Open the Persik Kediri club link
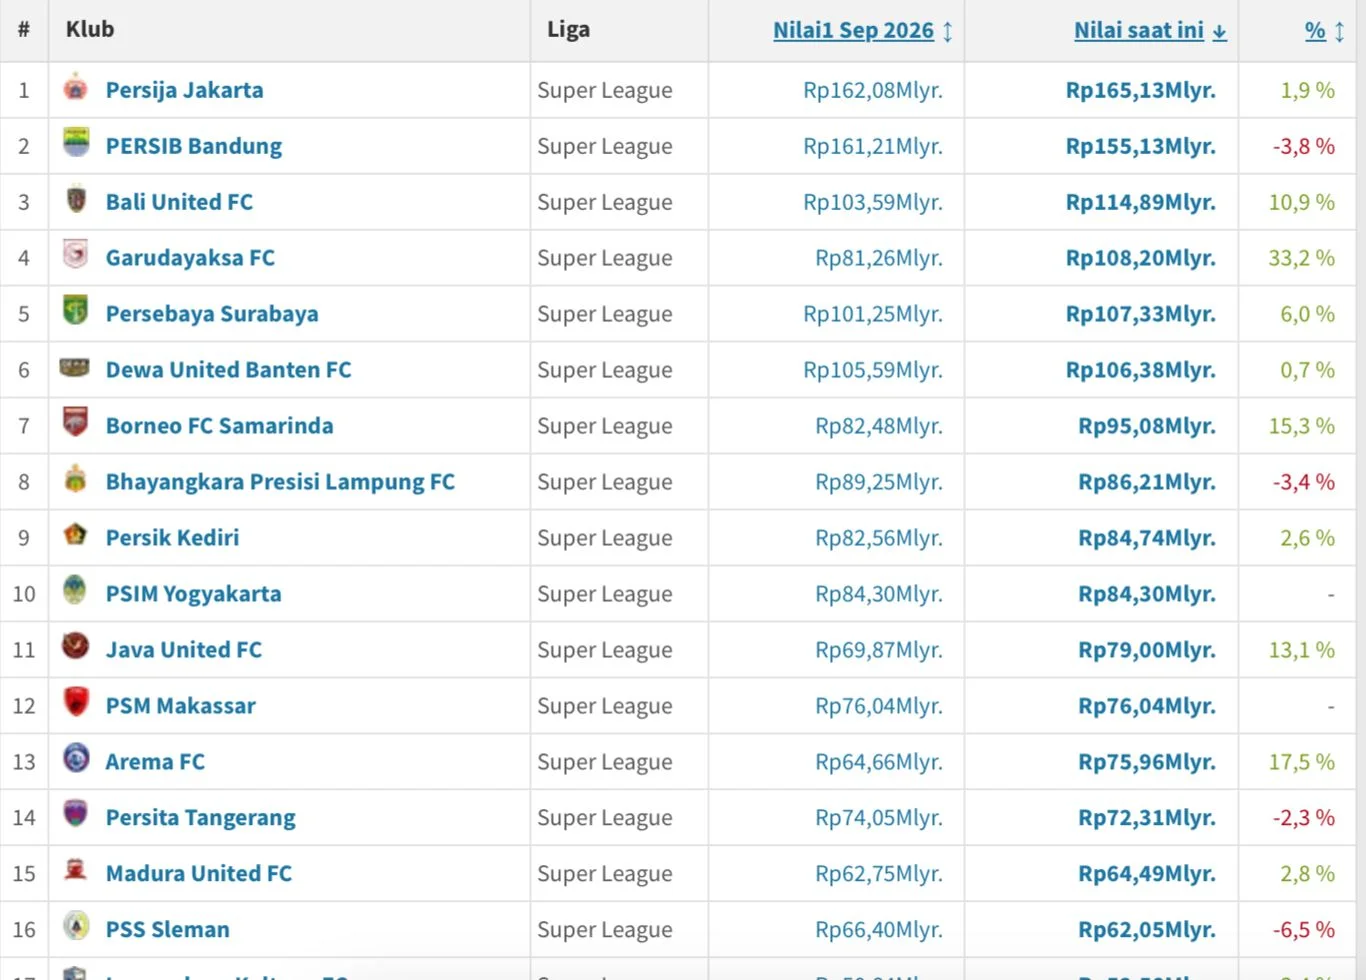The image size is (1366, 980). [x=173, y=538]
